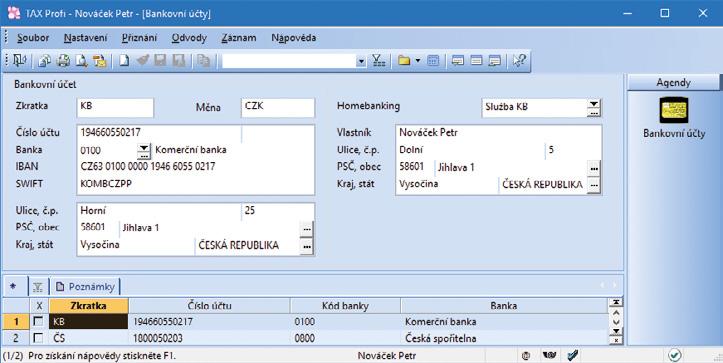The width and height of the screenshot is (723, 363).
Task: Select account number 1800050203 cell
Action: [209, 338]
